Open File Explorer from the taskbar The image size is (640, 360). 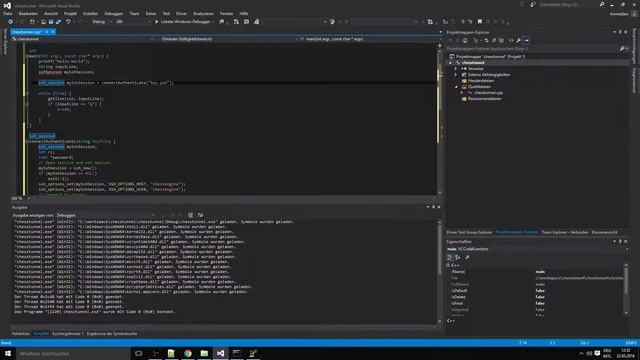(x=204, y=353)
